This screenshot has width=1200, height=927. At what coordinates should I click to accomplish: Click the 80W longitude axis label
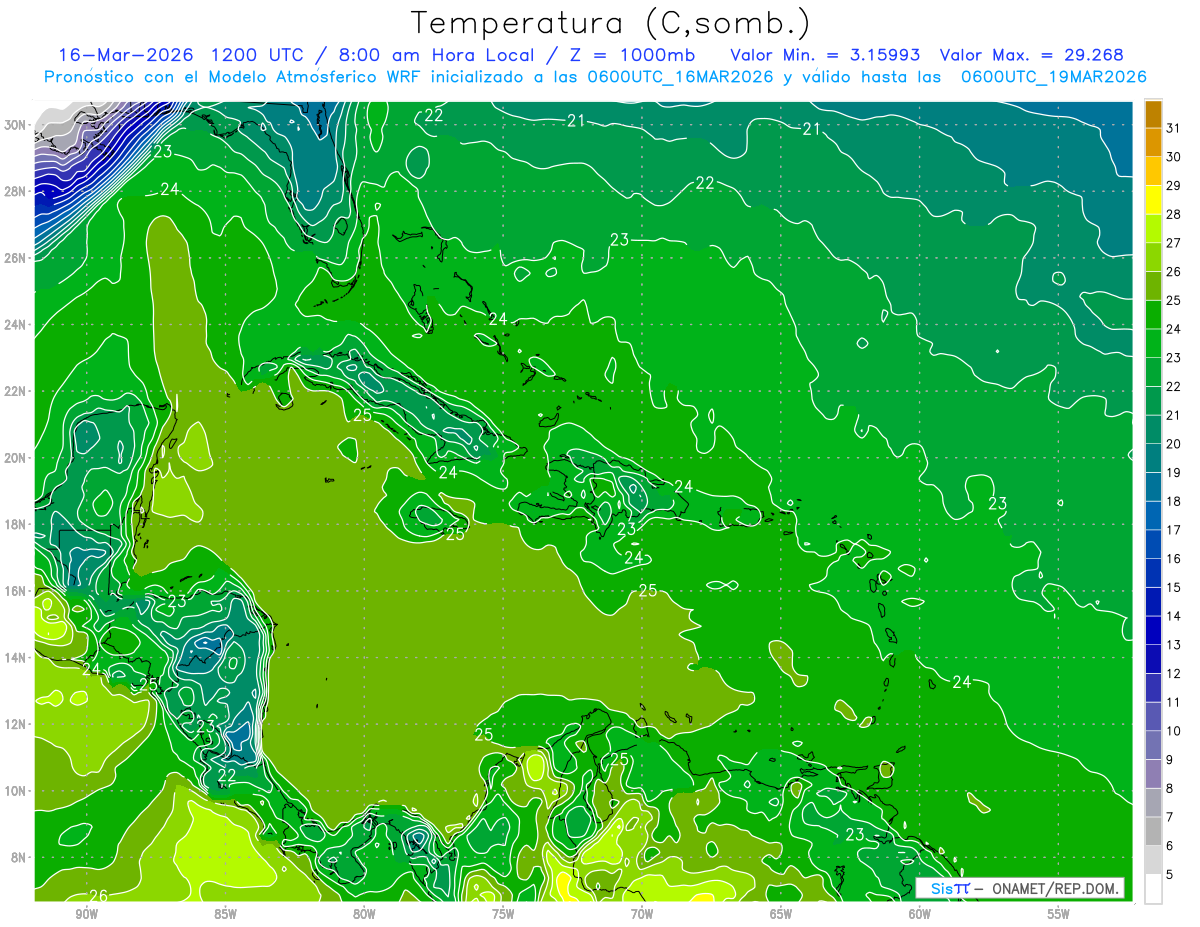(364, 914)
